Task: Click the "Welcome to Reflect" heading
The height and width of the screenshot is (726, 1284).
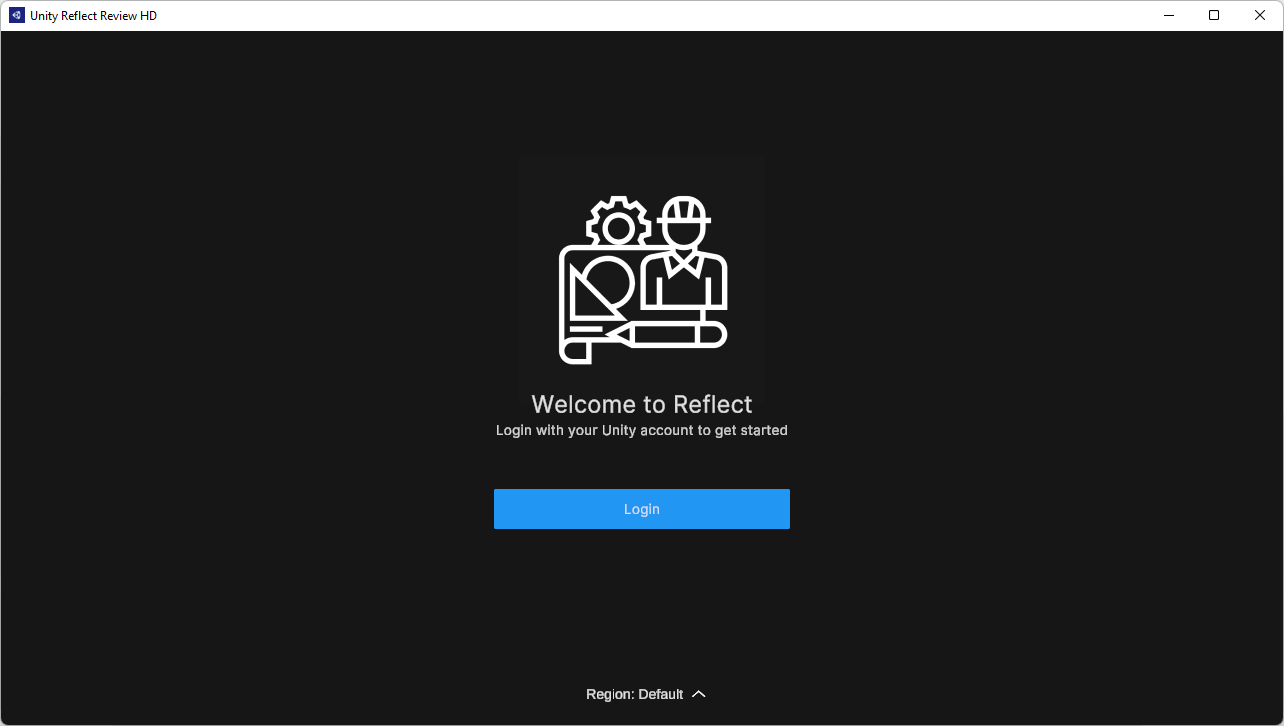Action: click(642, 404)
